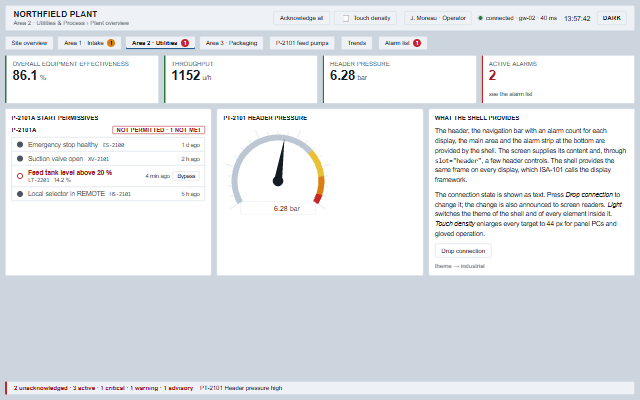This screenshot has width=640, height=400.
Task: Open the Throughput 1152 u/h card
Action: (241, 79)
